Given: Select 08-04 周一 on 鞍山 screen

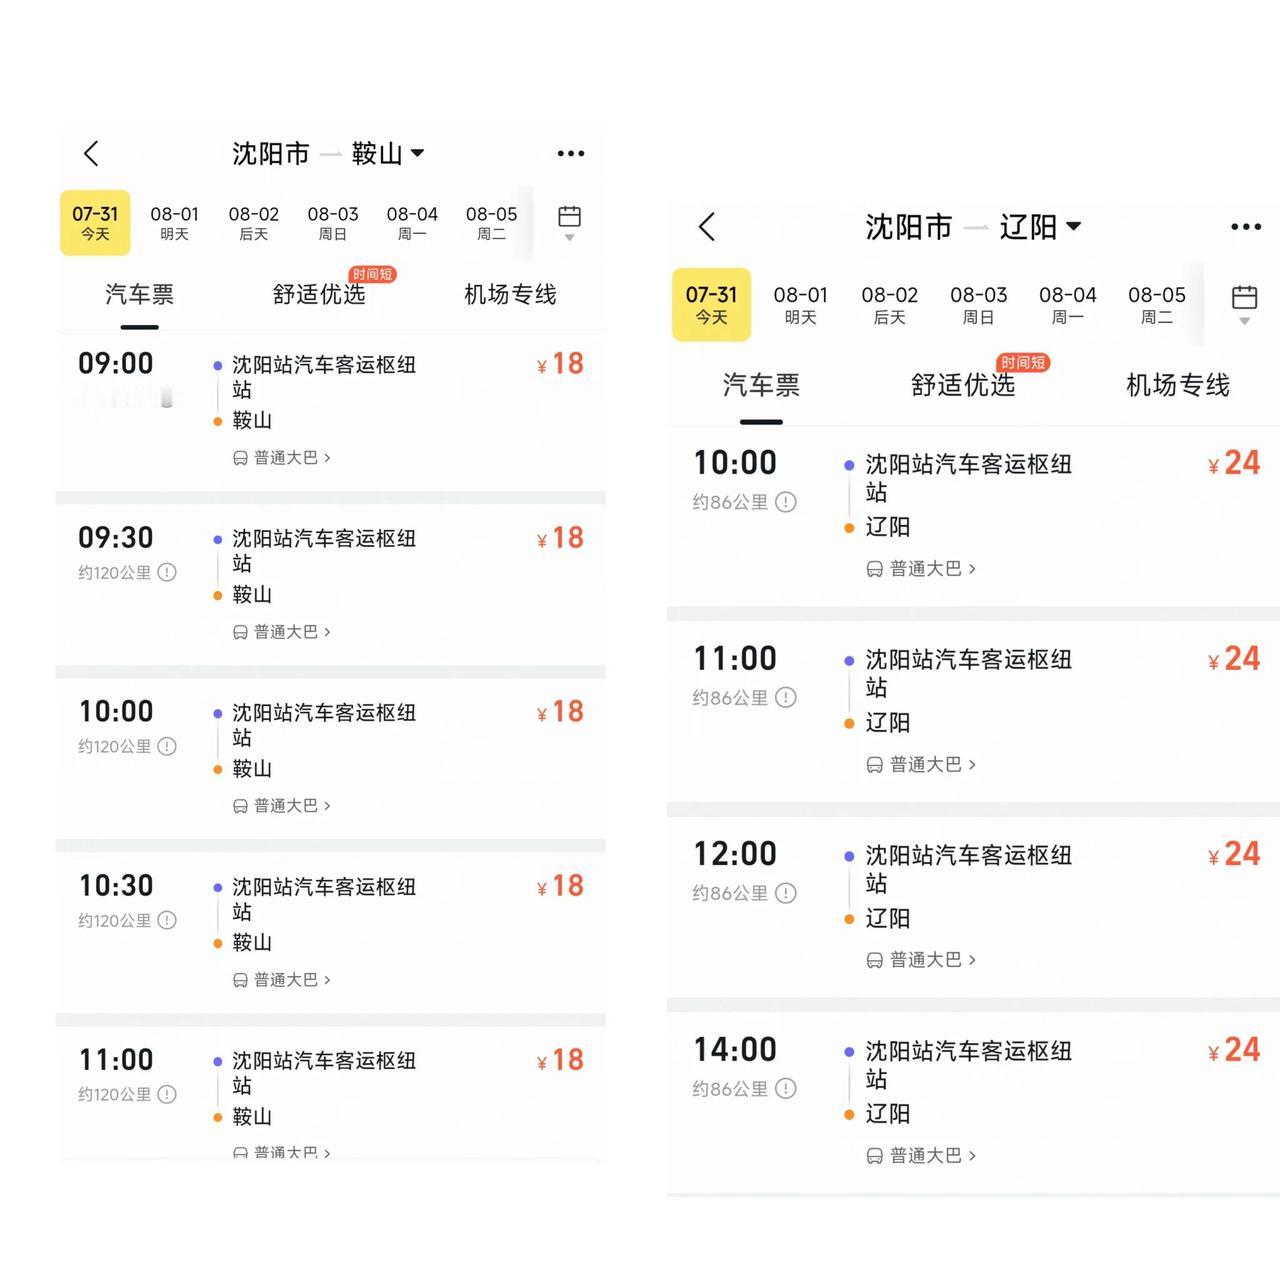Looking at the screenshot, I should click(412, 222).
